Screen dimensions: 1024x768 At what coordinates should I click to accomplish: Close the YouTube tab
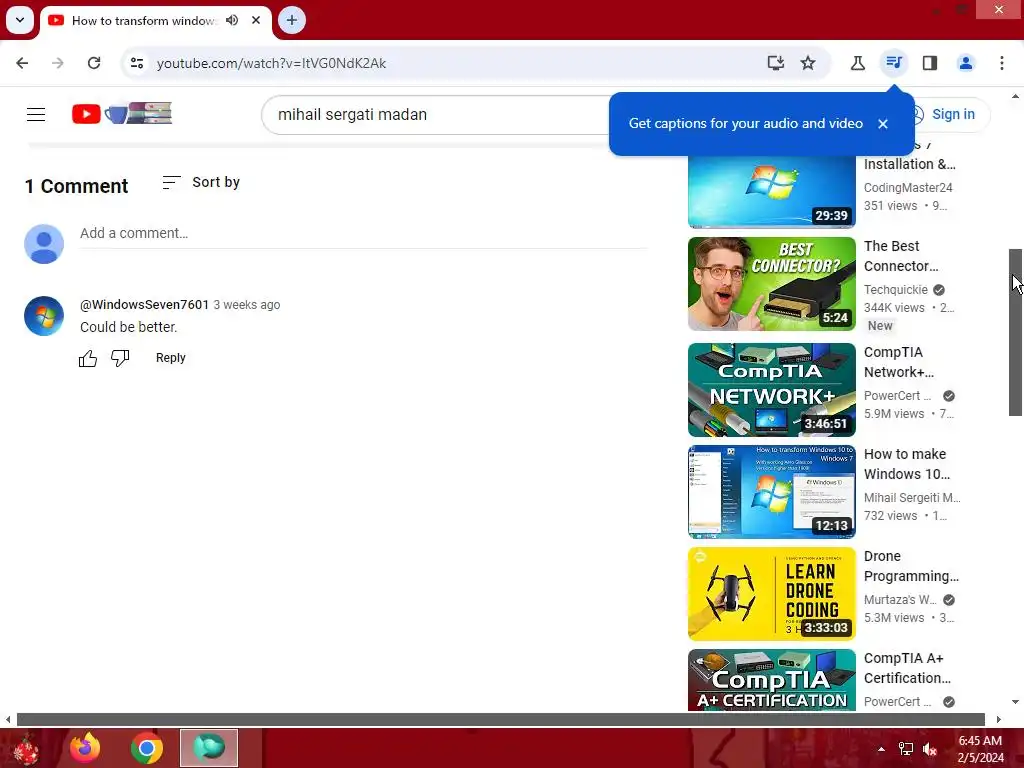(x=256, y=20)
